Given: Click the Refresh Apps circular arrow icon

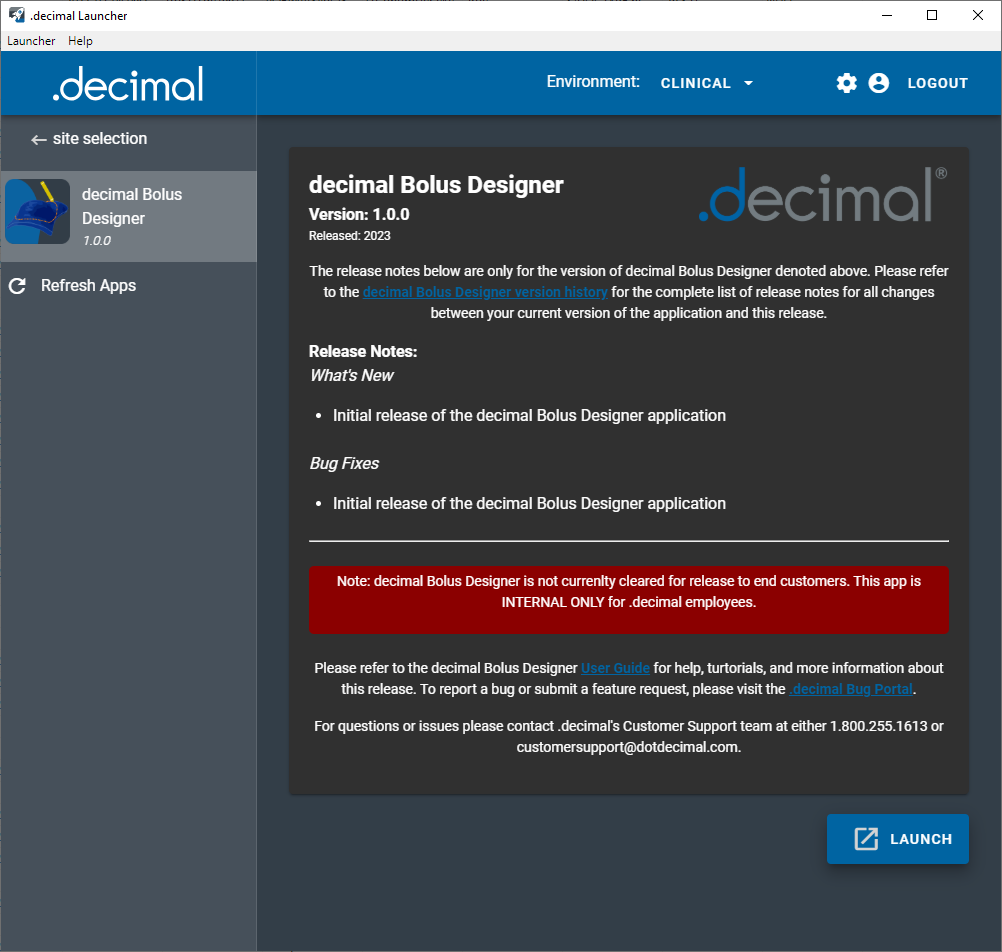Looking at the screenshot, I should coord(17,286).
